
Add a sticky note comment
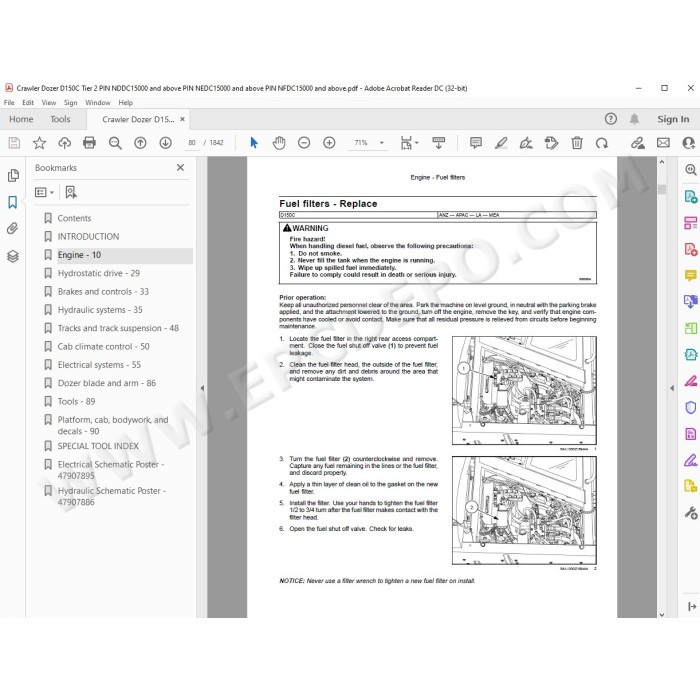tap(476, 143)
